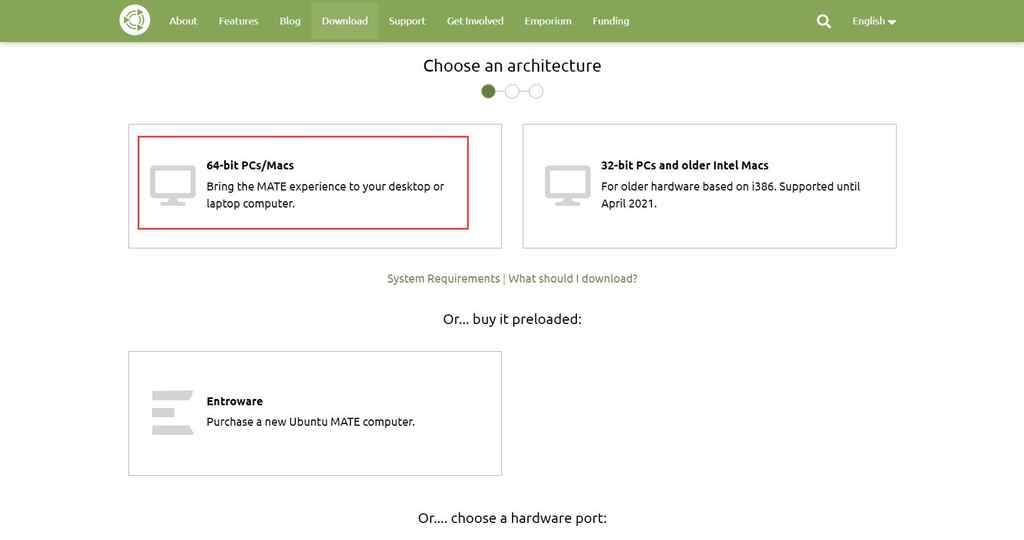1024x540 pixels.
Task: Open the Features menu item
Action: click(x=238, y=21)
